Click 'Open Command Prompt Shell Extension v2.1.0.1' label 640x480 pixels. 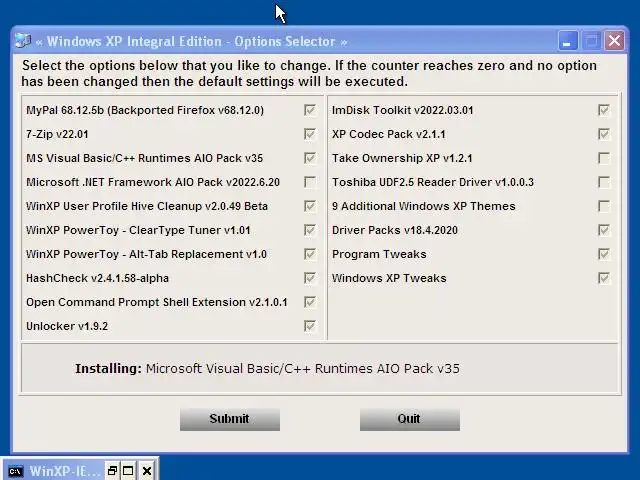click(x=157, y=302)
